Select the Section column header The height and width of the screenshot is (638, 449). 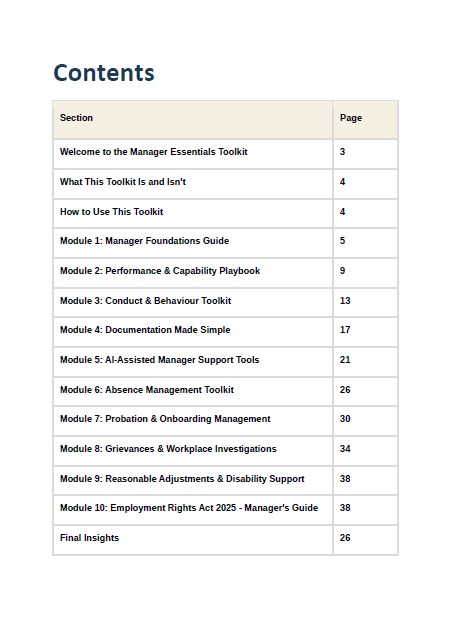click(76, 118)
